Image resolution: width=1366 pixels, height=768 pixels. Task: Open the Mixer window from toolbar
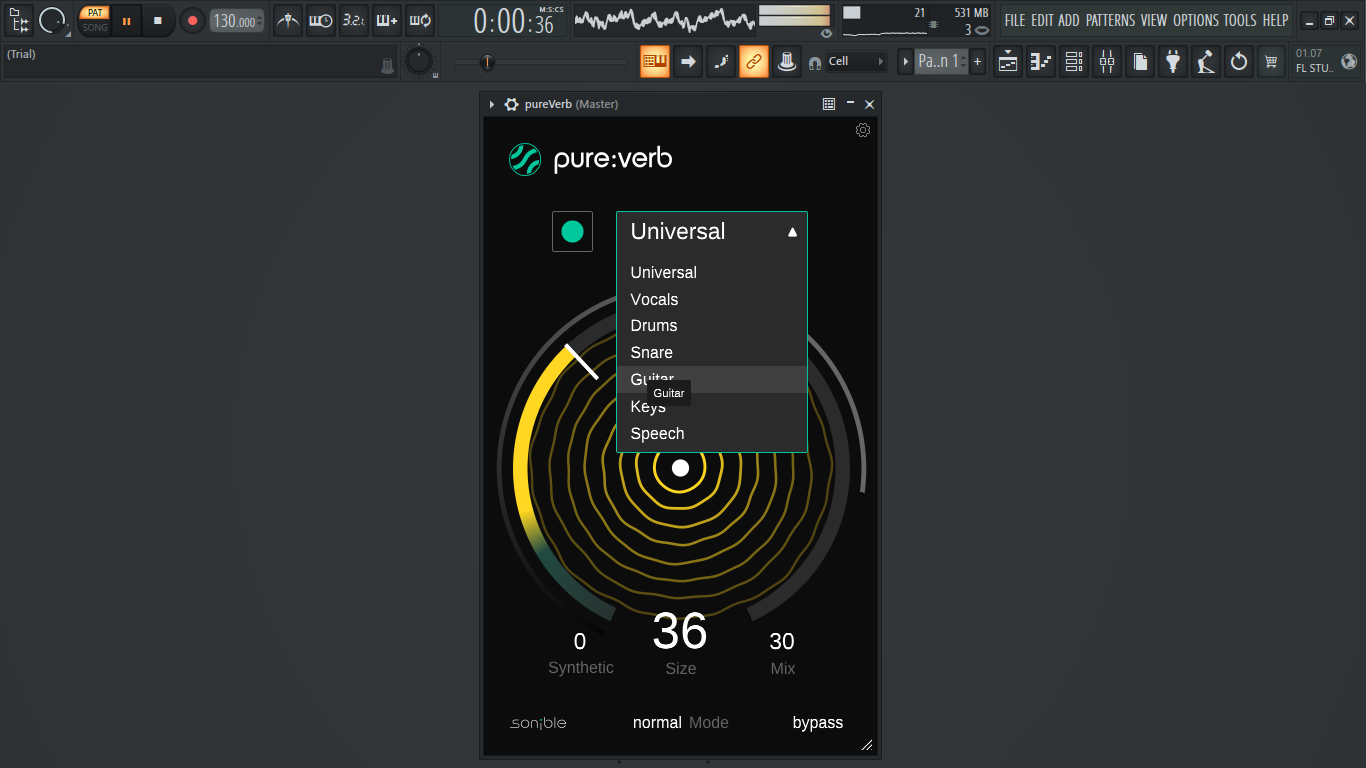[1107, 61]
